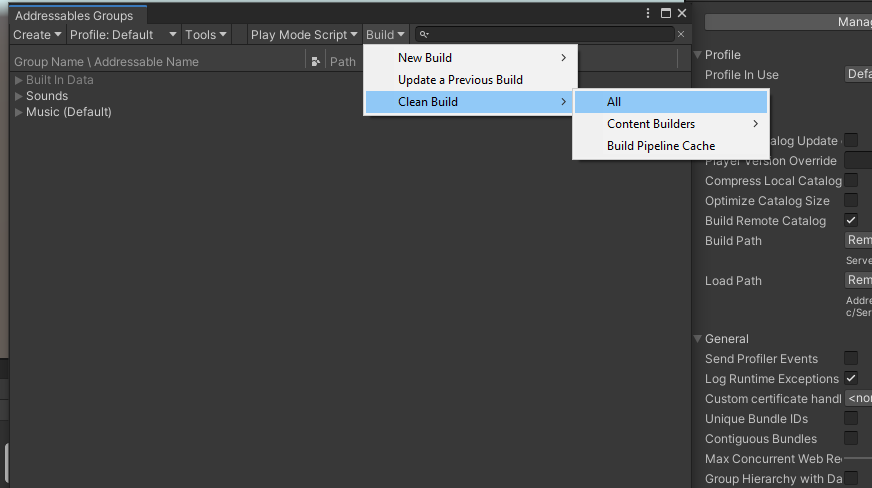Click the search magnifier icon

pos(424,34)
